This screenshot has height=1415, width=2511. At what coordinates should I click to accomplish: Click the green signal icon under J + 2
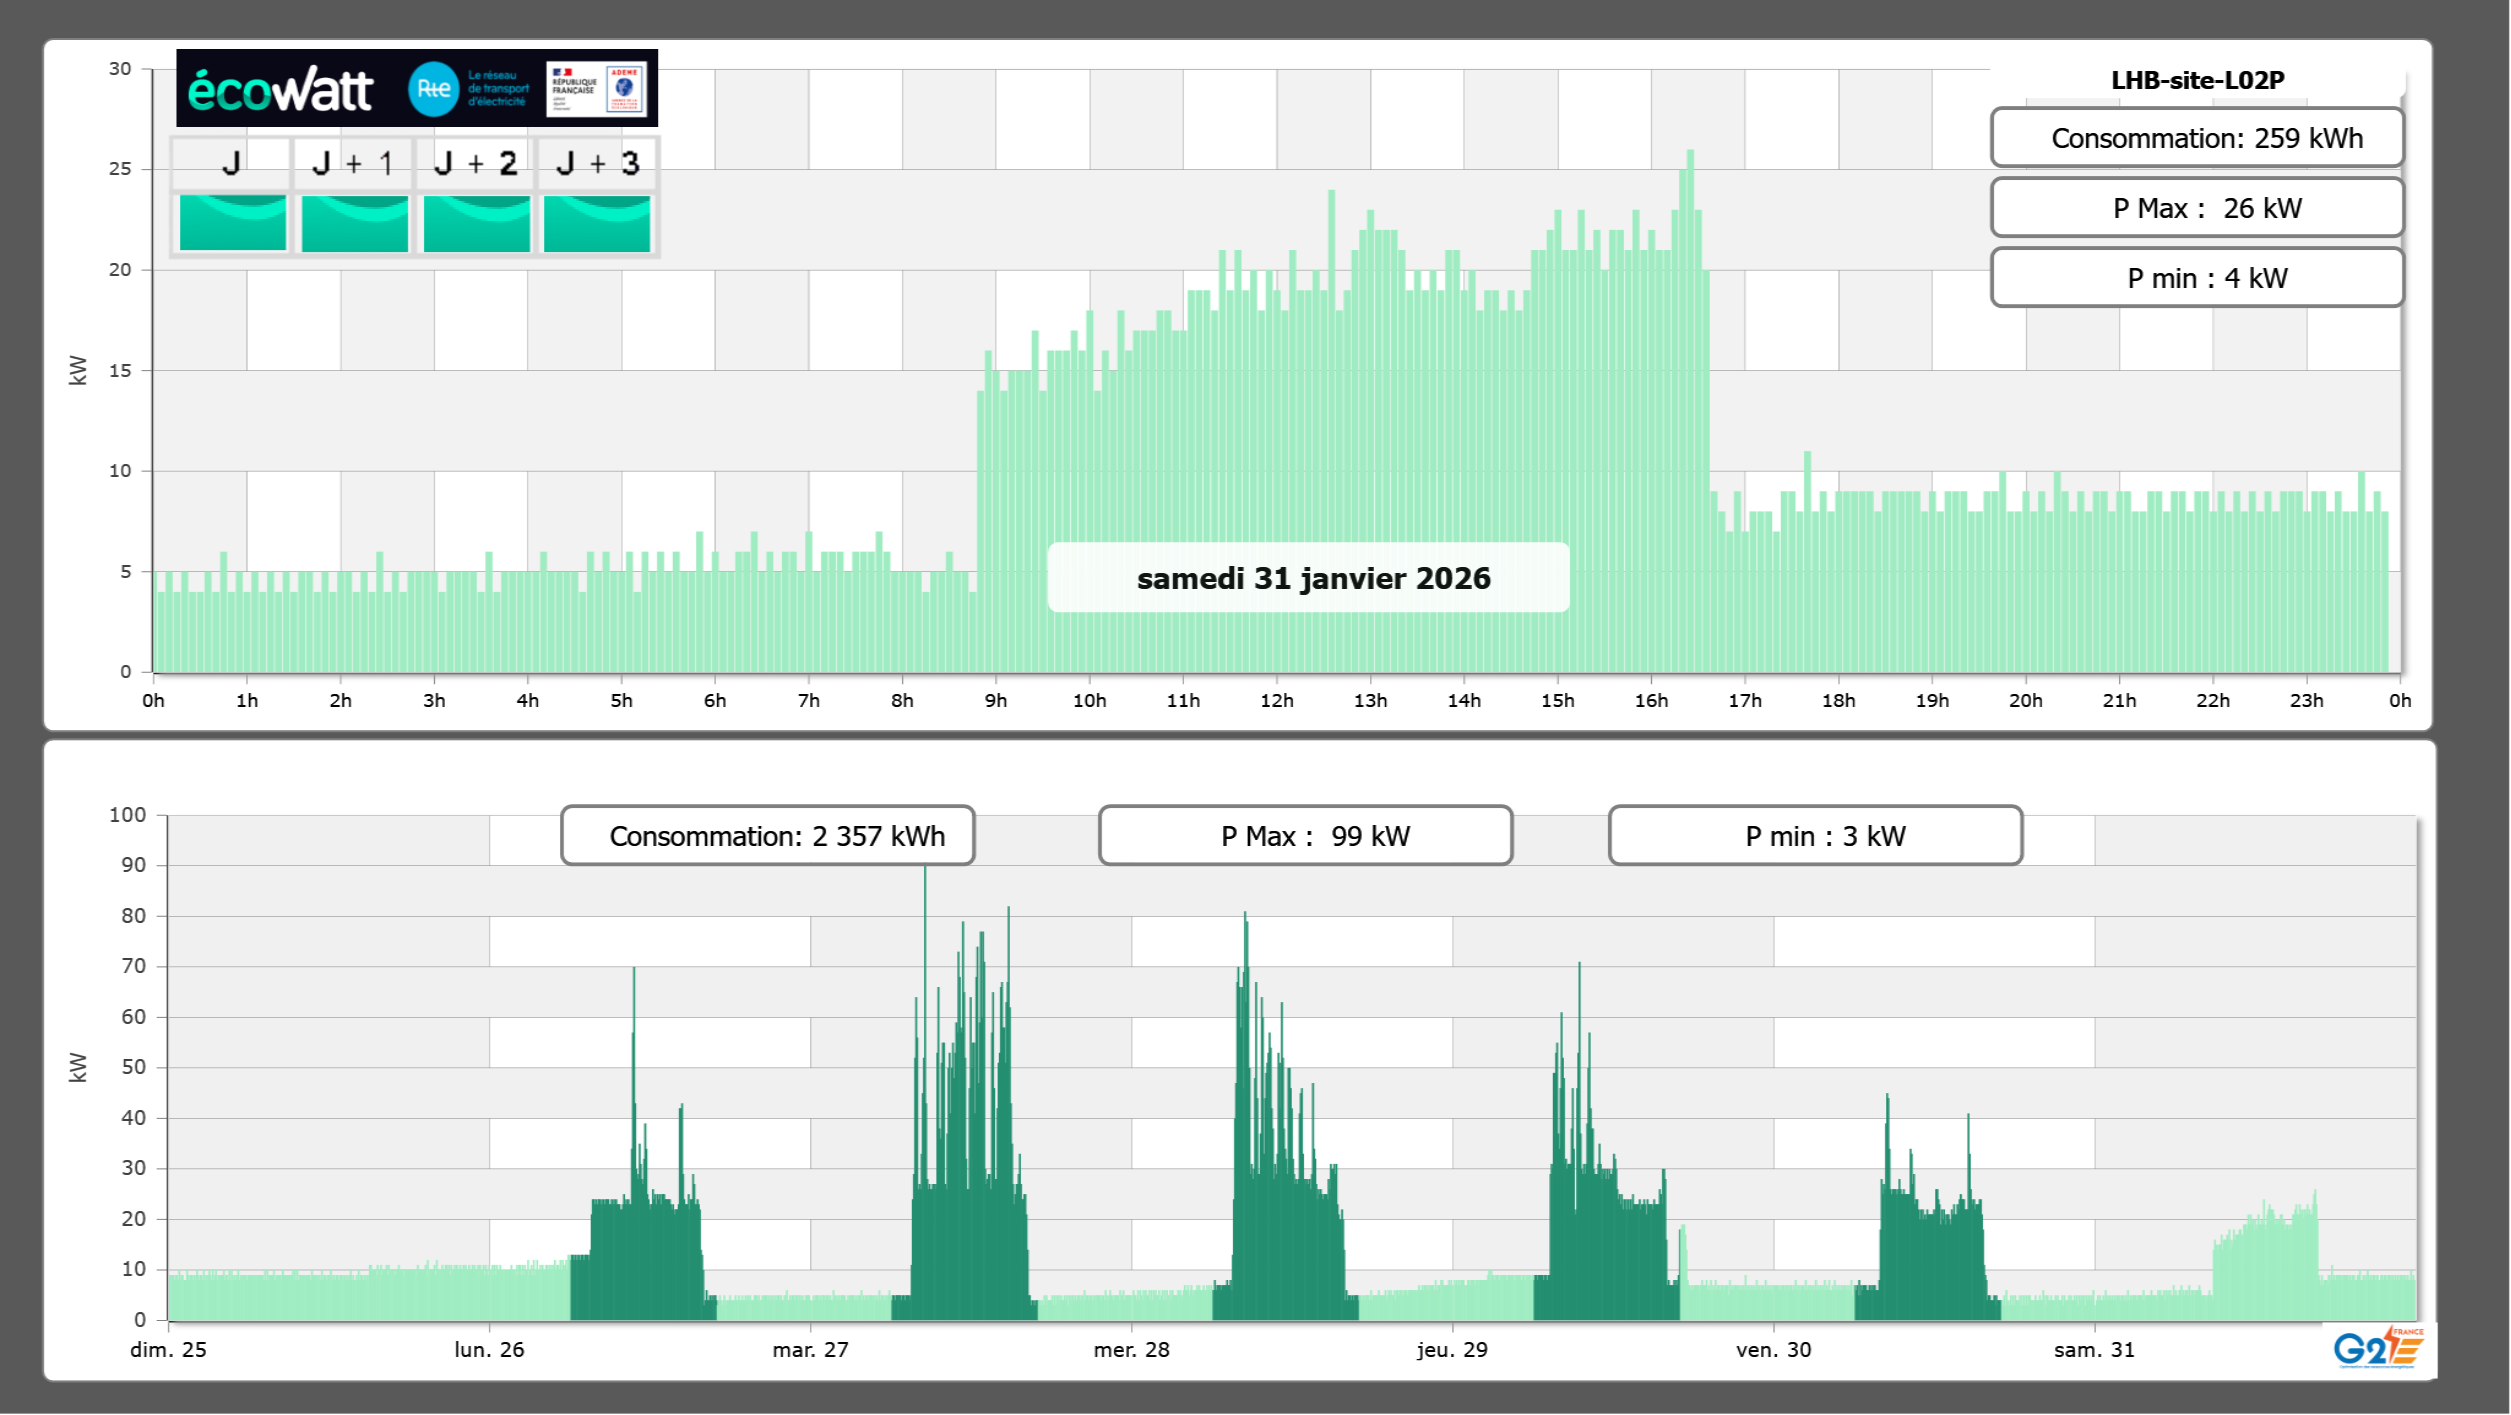(476, 222)
